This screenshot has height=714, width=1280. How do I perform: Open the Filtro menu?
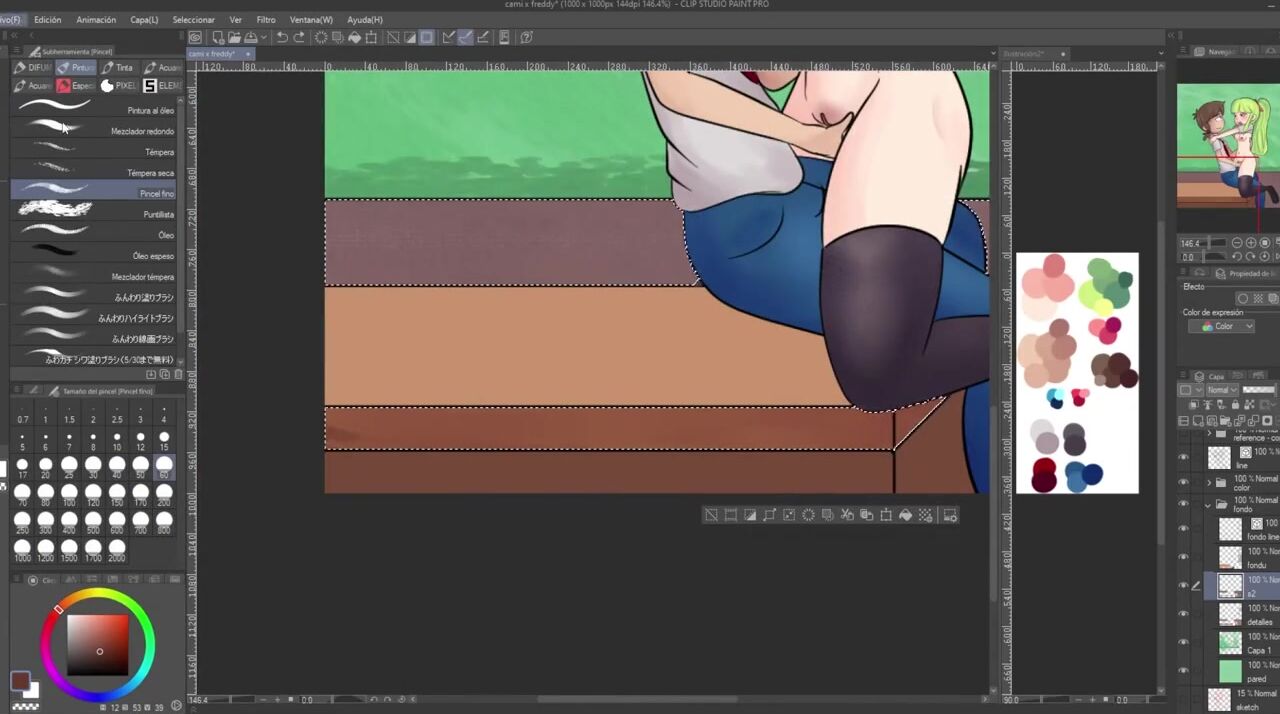(x=266, y=20)
